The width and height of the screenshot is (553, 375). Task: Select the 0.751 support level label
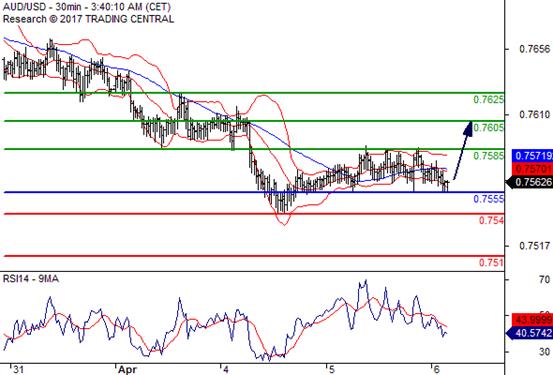click(x=491, y=262)
